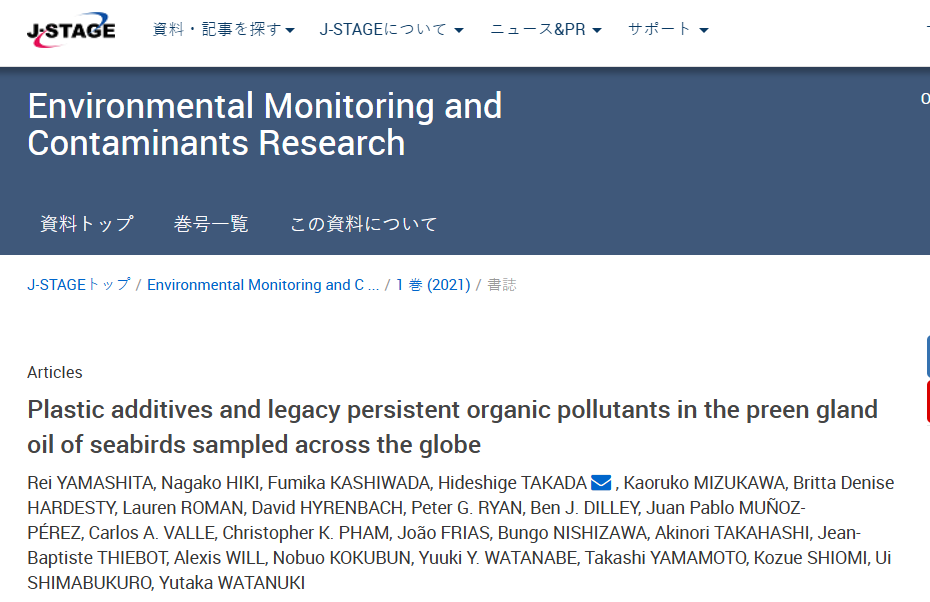
Task: Open the 巻号一覧 tab
Action: [211, 224]
